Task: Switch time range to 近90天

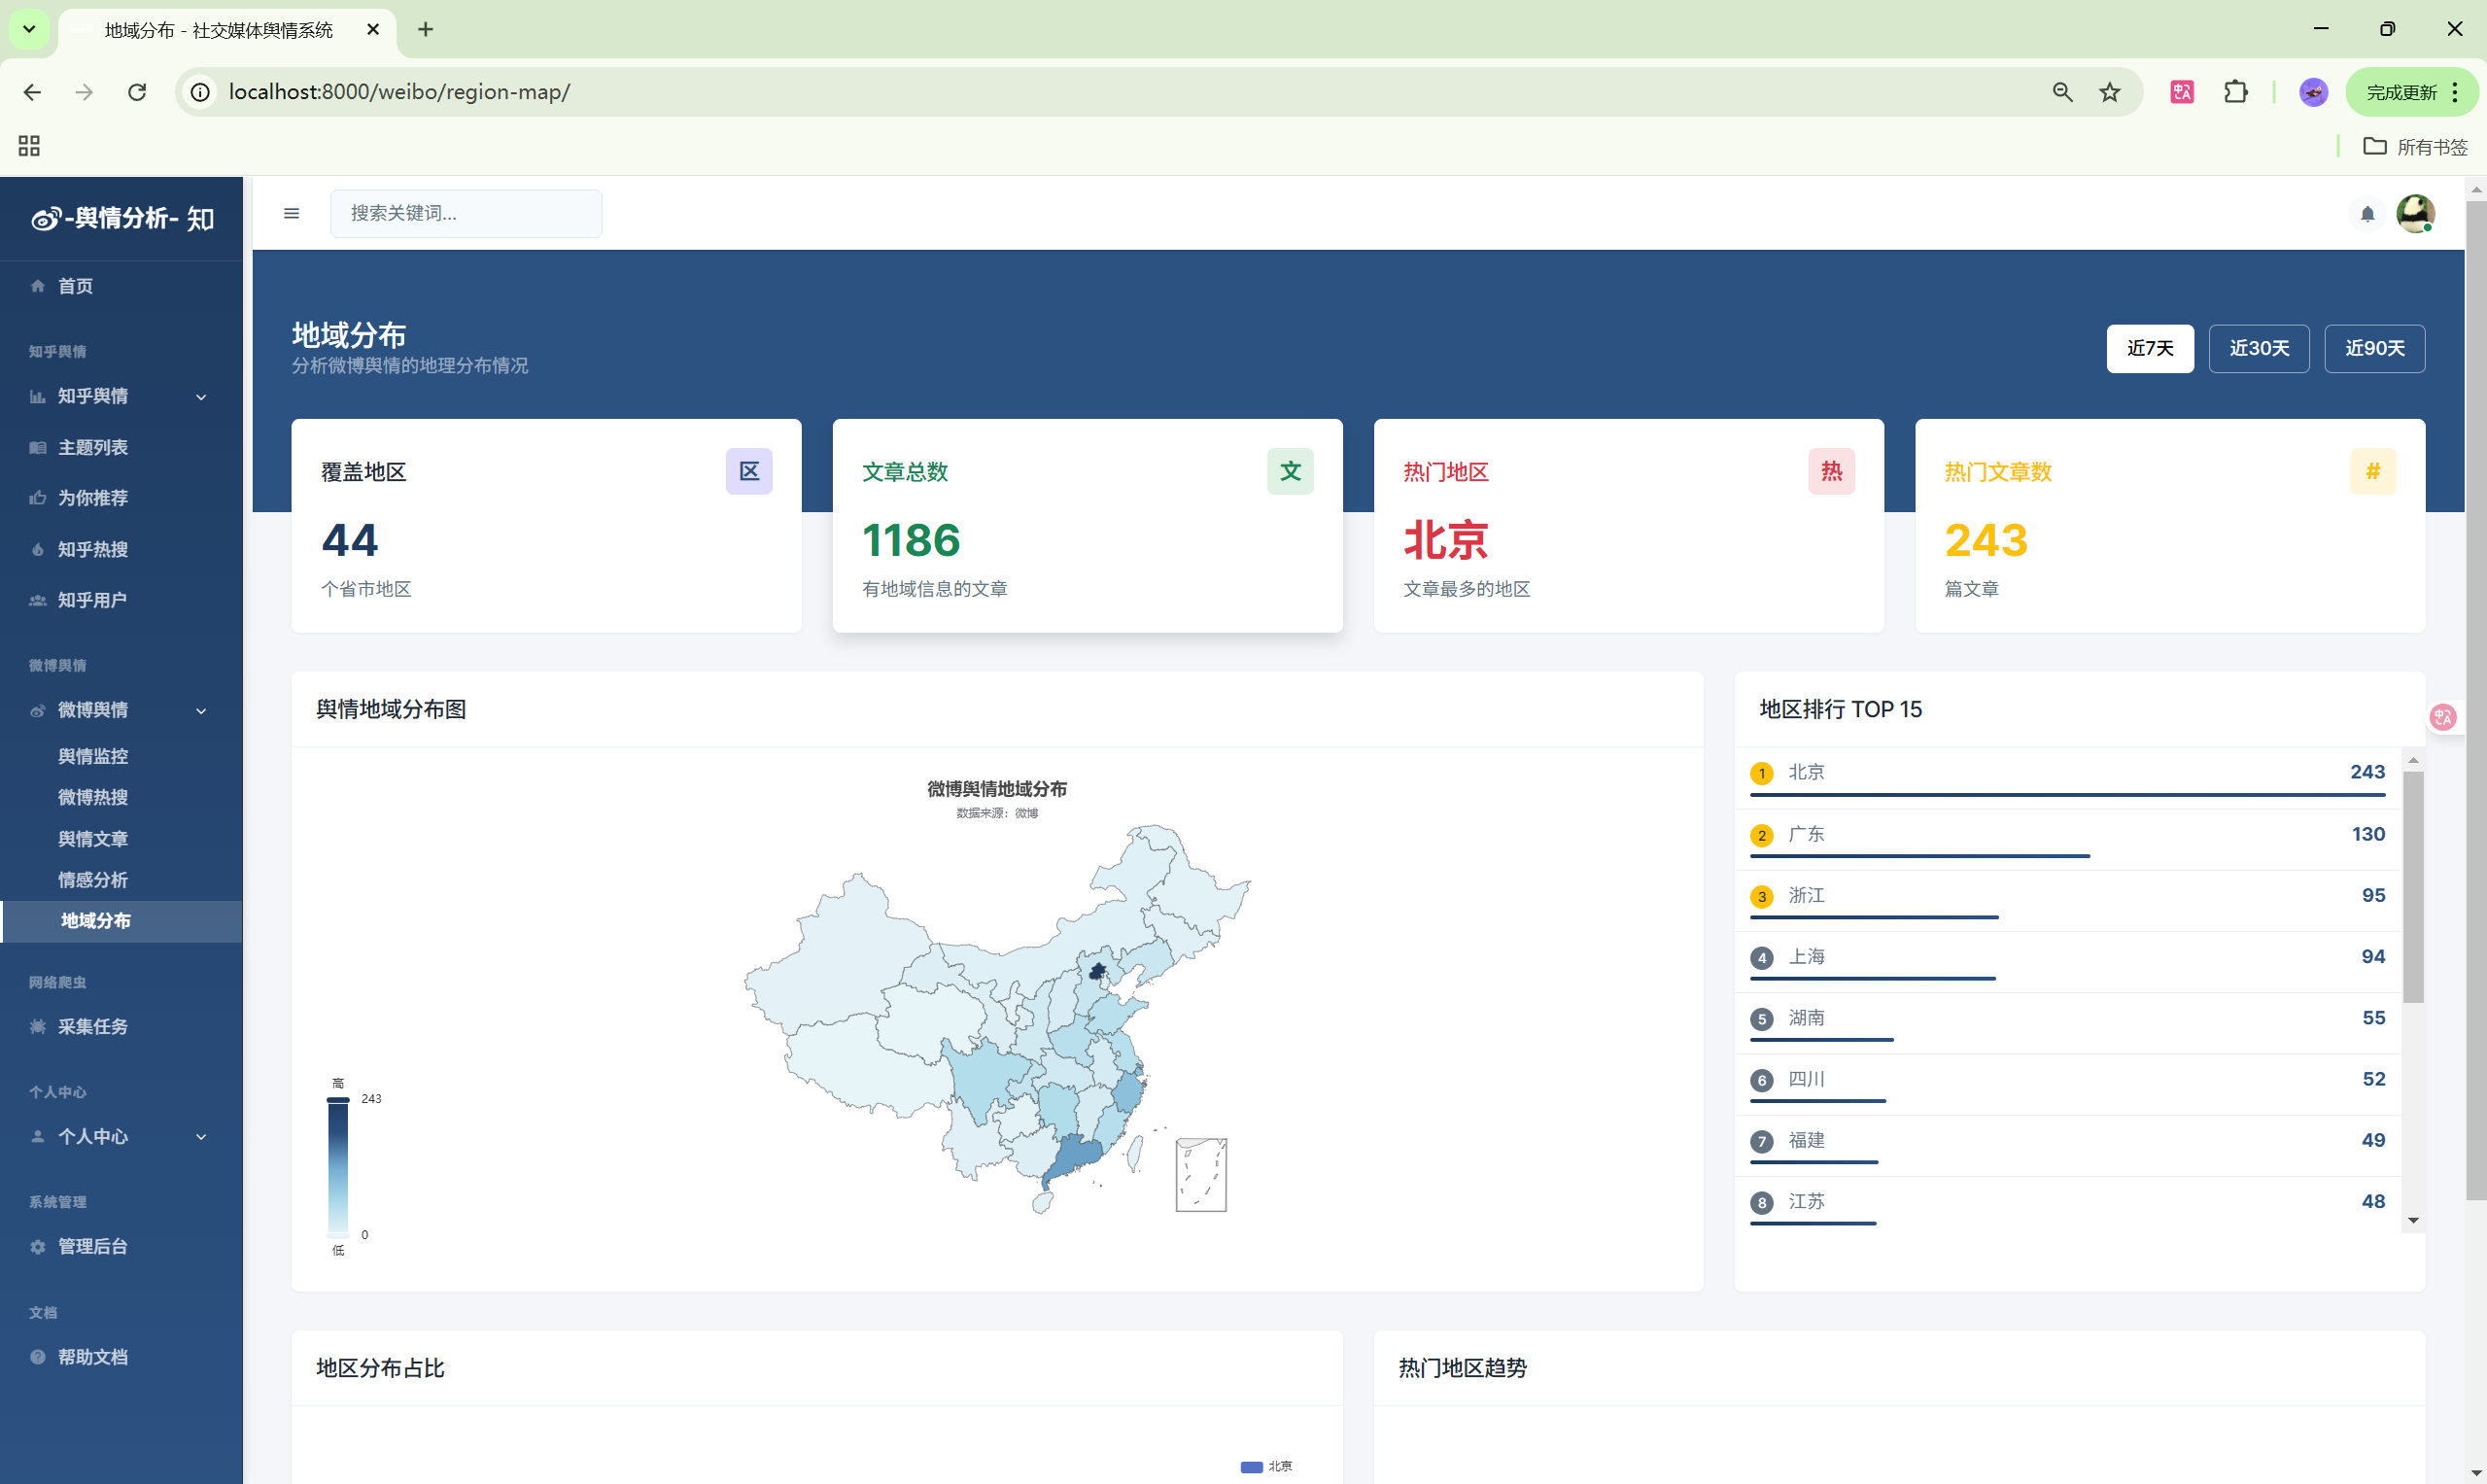Action: click(2374, 348)
